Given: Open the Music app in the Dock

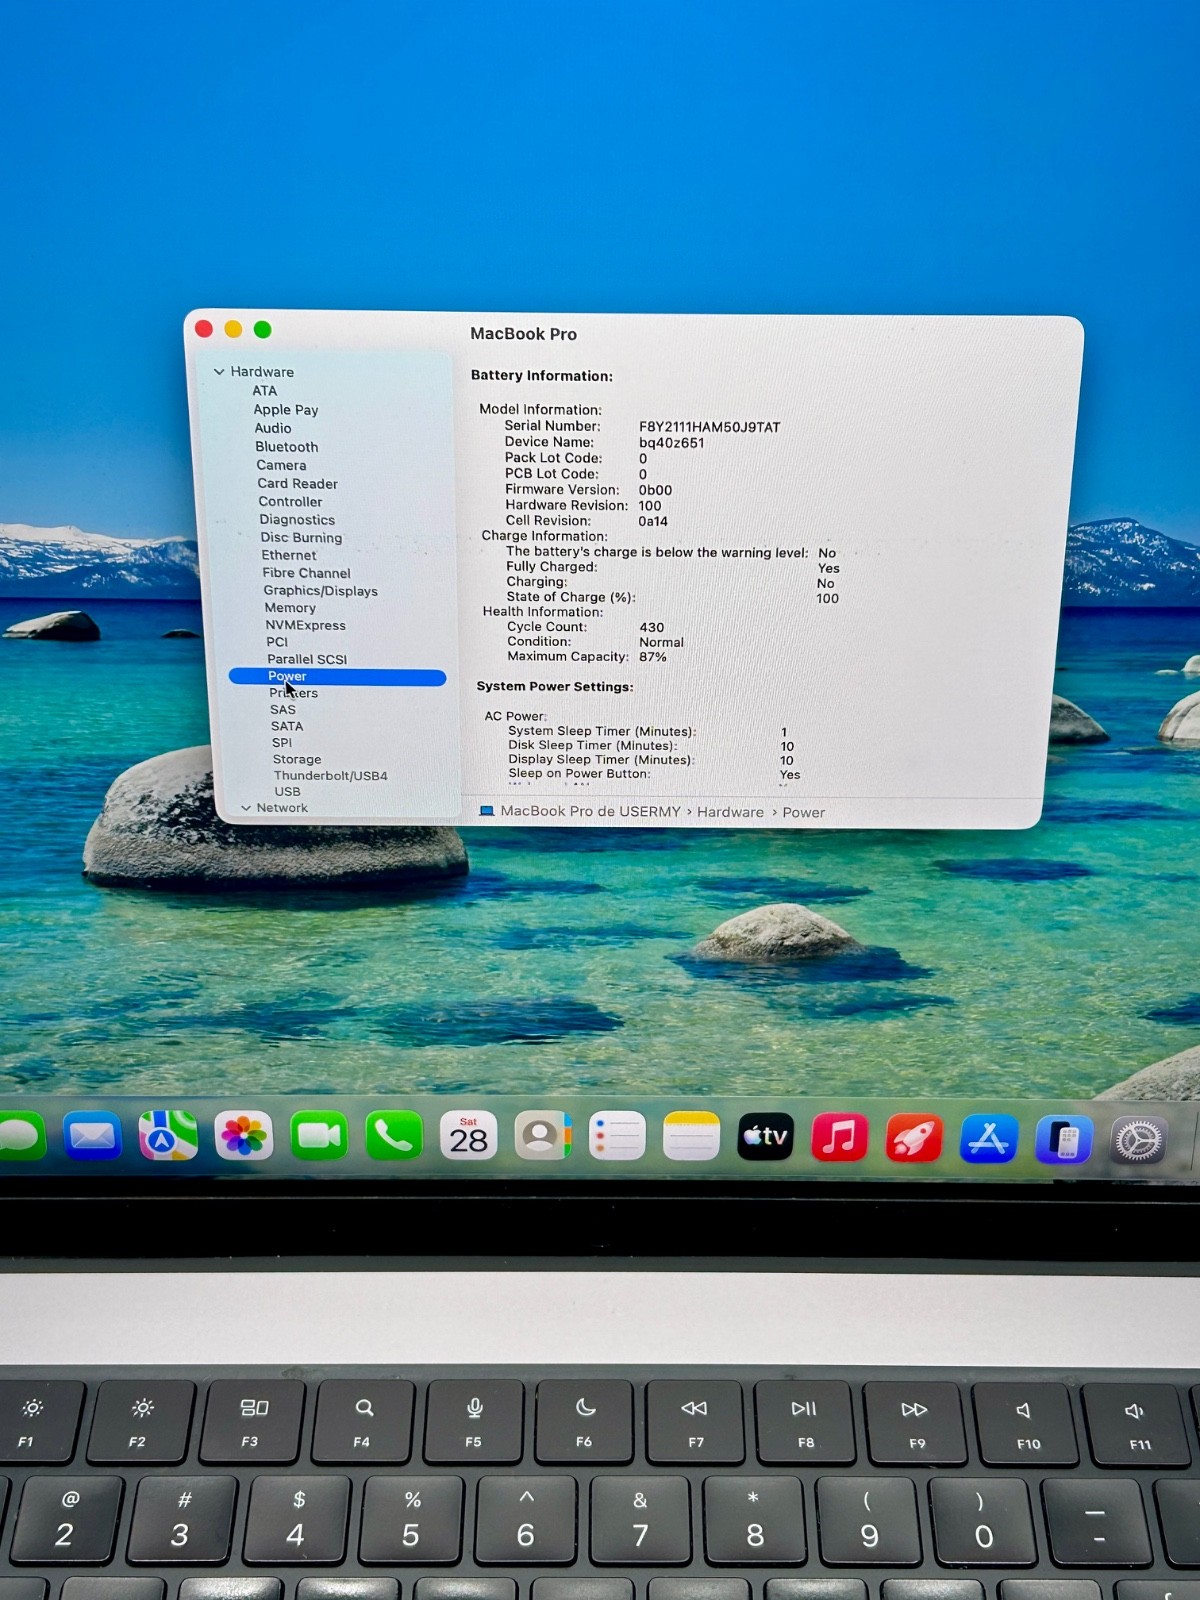Looking at the screenshot, I should coord(839,1138).
